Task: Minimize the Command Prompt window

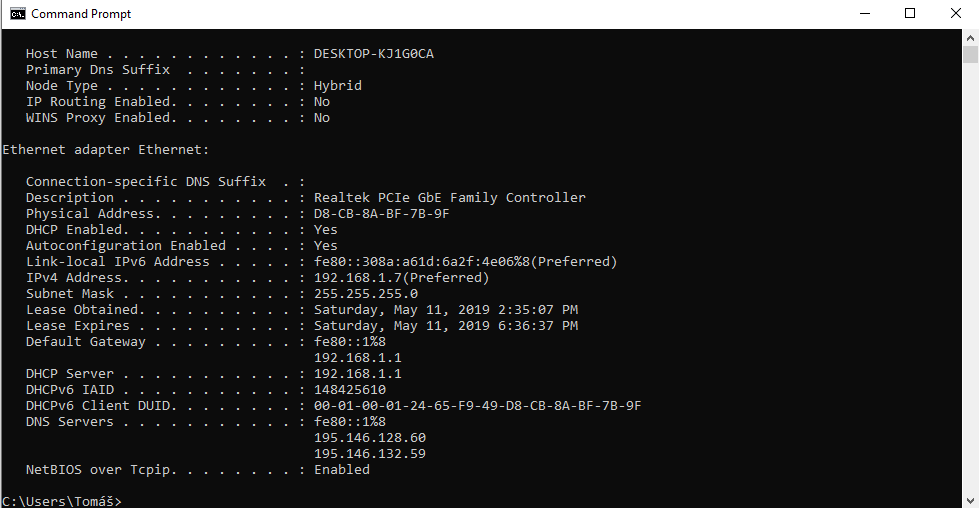Action: coord(863,14)
